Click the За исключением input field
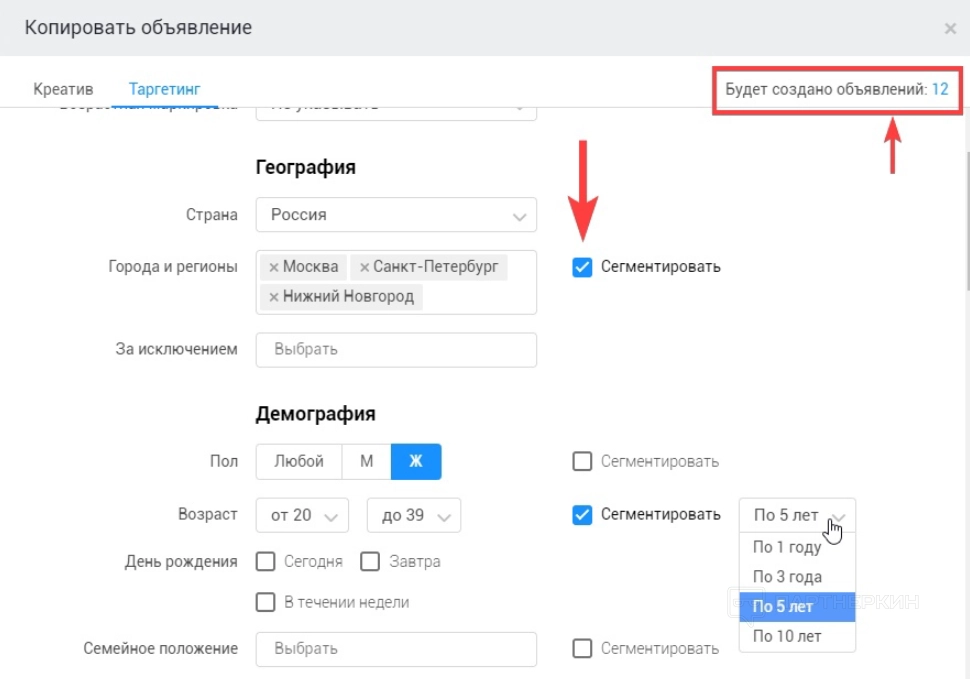Image resolution: width=970 pixels, height=679 pixels. (396, 350)
